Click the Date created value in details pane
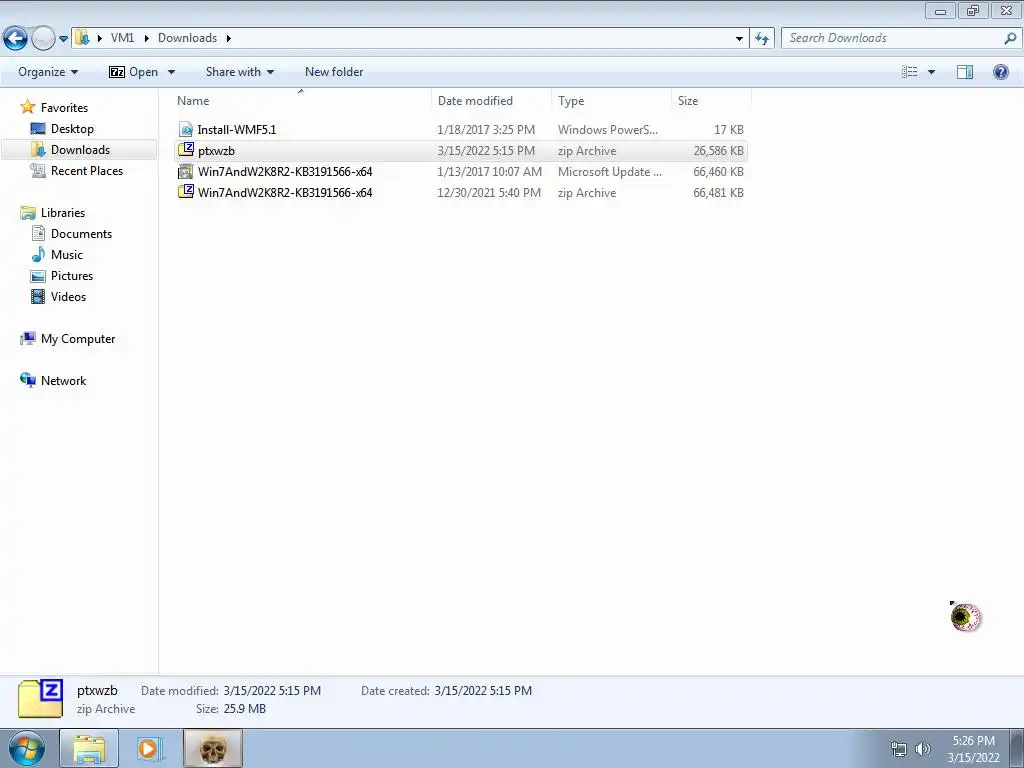 click(483, 690)
